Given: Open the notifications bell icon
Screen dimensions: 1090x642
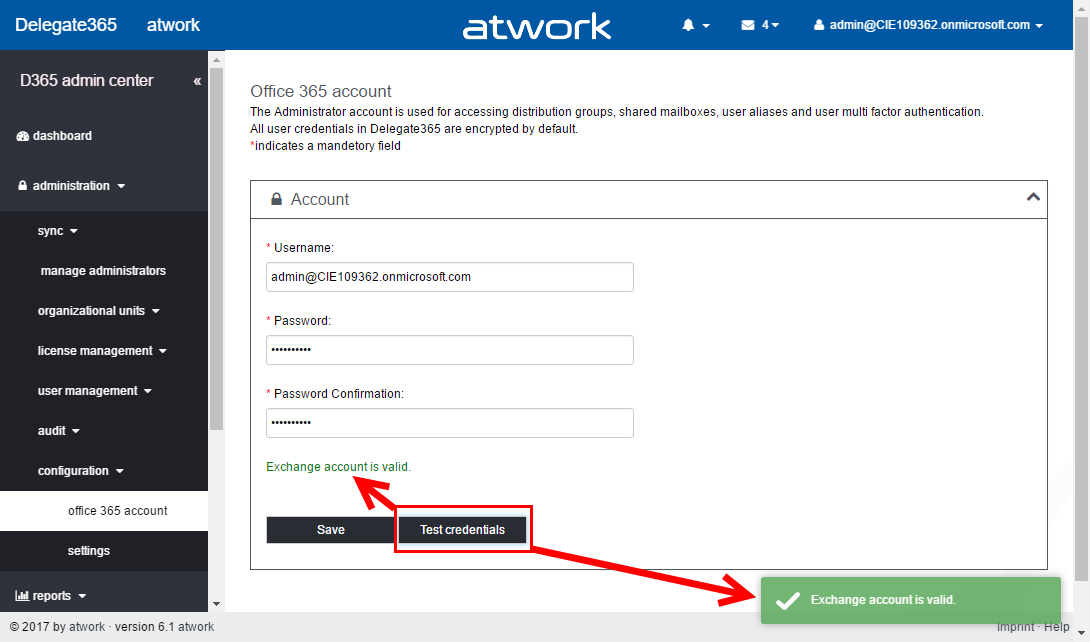Looking at the screenshot, I should [x=688, y=25].
